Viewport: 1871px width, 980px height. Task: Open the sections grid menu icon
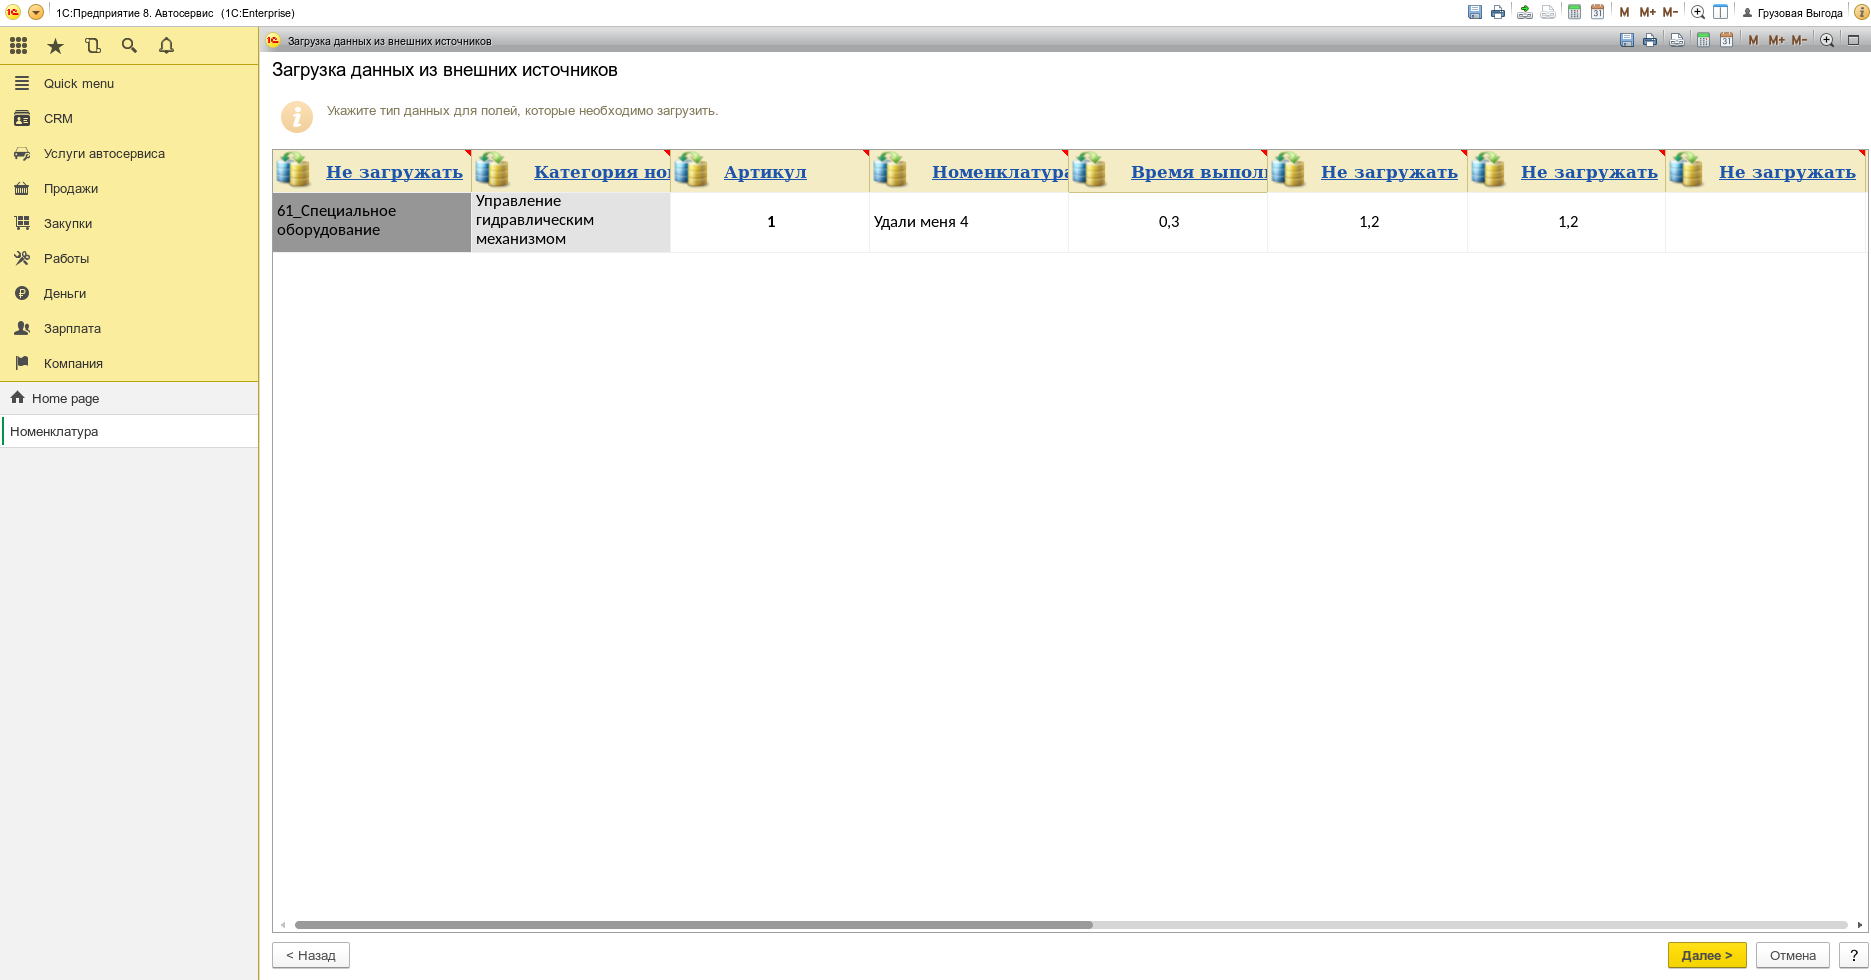(18, 46)
